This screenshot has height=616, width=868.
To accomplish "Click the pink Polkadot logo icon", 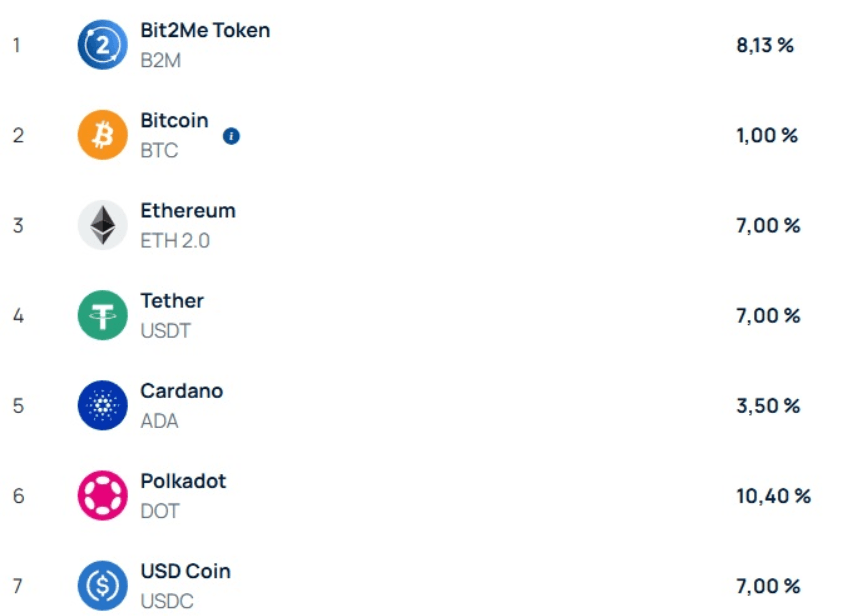I will coord(102,495).
